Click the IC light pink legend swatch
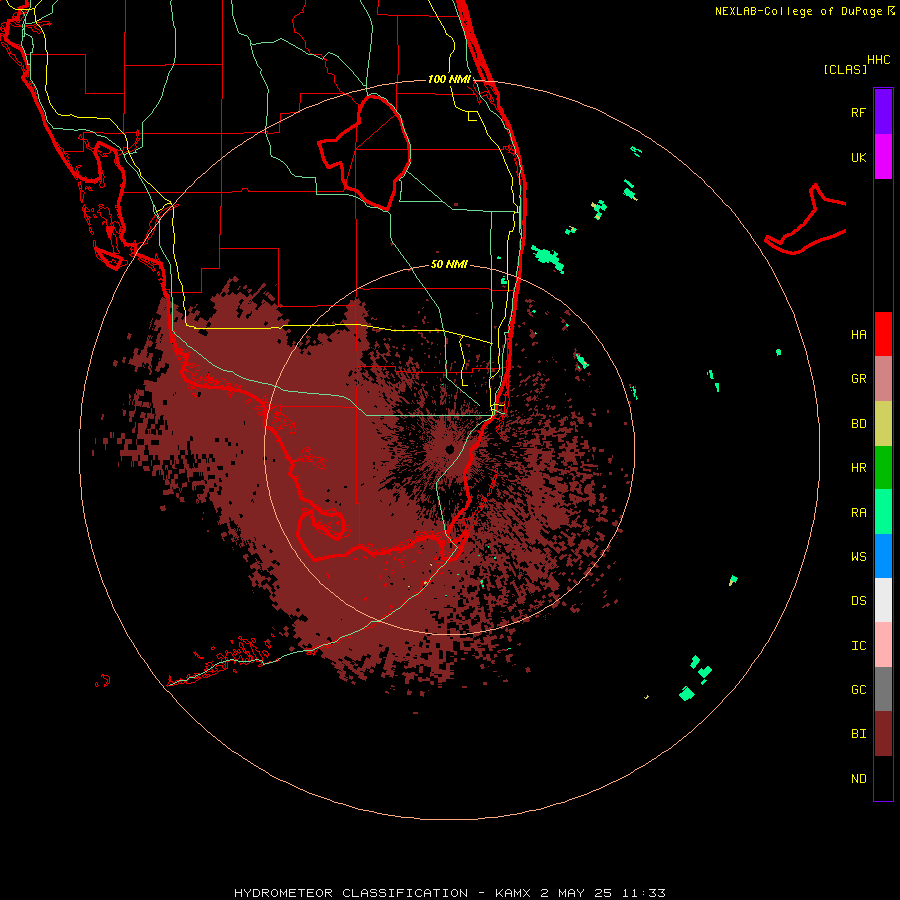Viewport: 900px width, 900px height. click(883, 645)
